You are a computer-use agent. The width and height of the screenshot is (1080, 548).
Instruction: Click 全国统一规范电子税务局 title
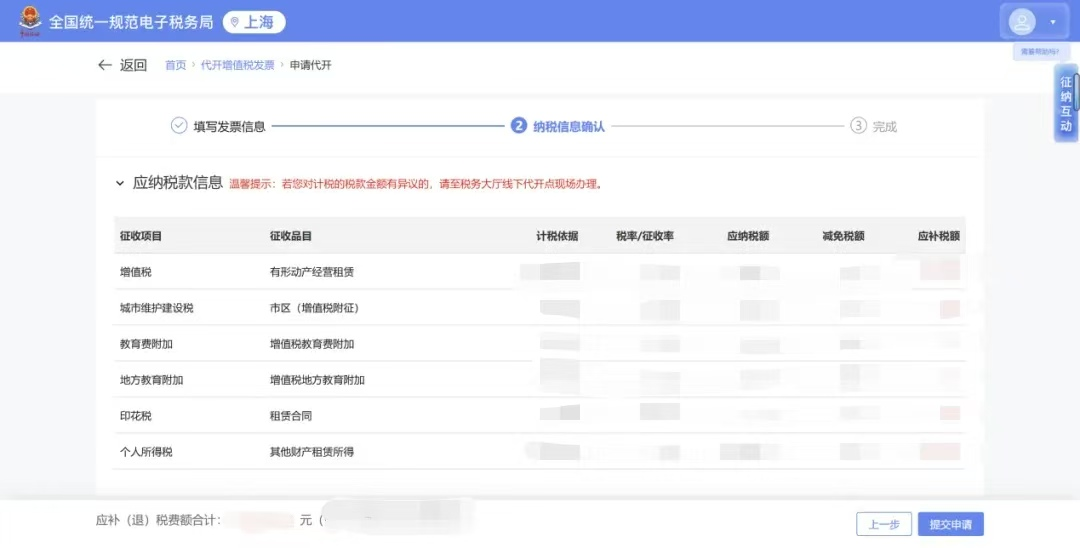(x=131, y=22)
